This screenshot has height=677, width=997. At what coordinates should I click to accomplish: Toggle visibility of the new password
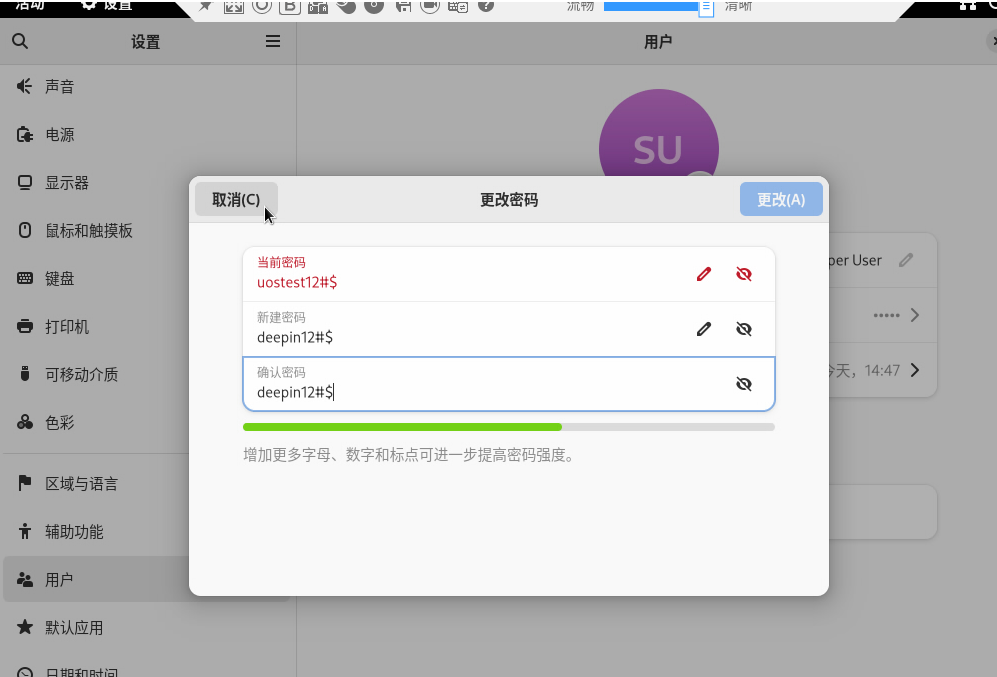[x=743, y=329]
